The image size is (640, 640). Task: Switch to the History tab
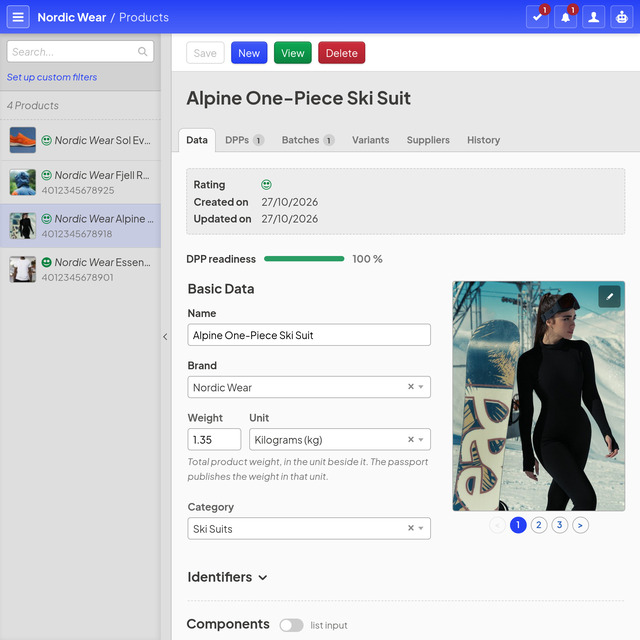point(483,140)
